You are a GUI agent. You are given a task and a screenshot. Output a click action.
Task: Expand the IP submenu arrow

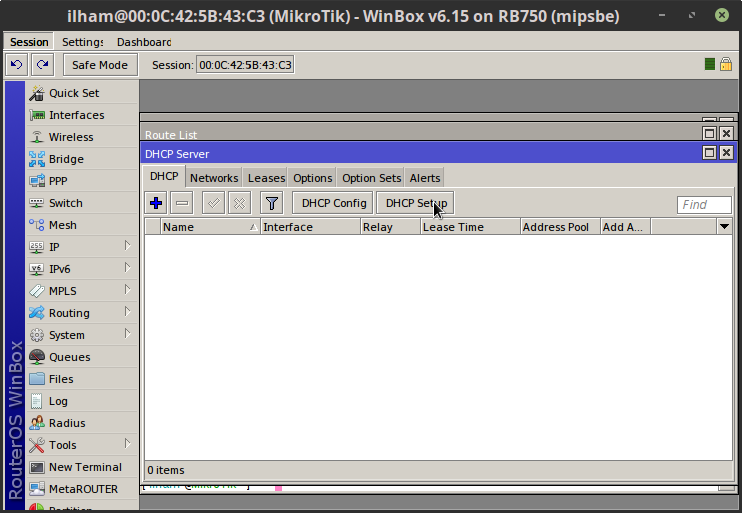[127, 246]
